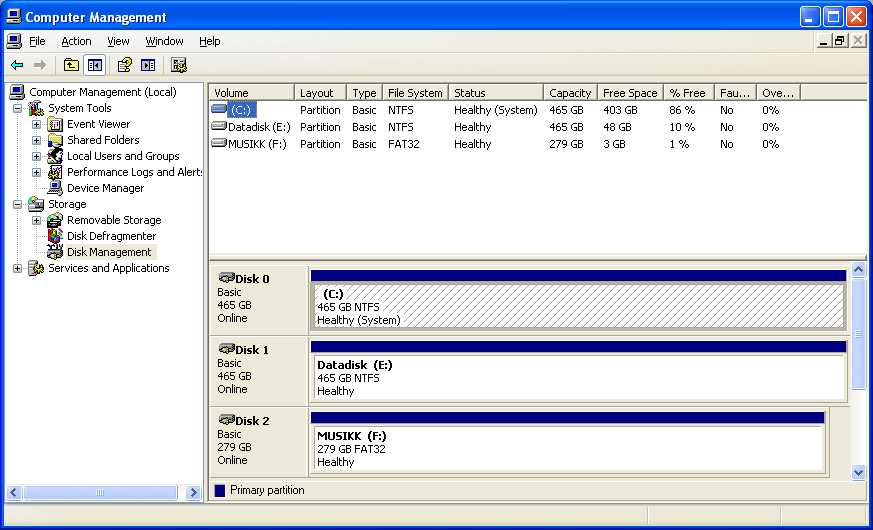Click the Help toolbar icon with question mark
873x530 pixels.
coord(125,66)
